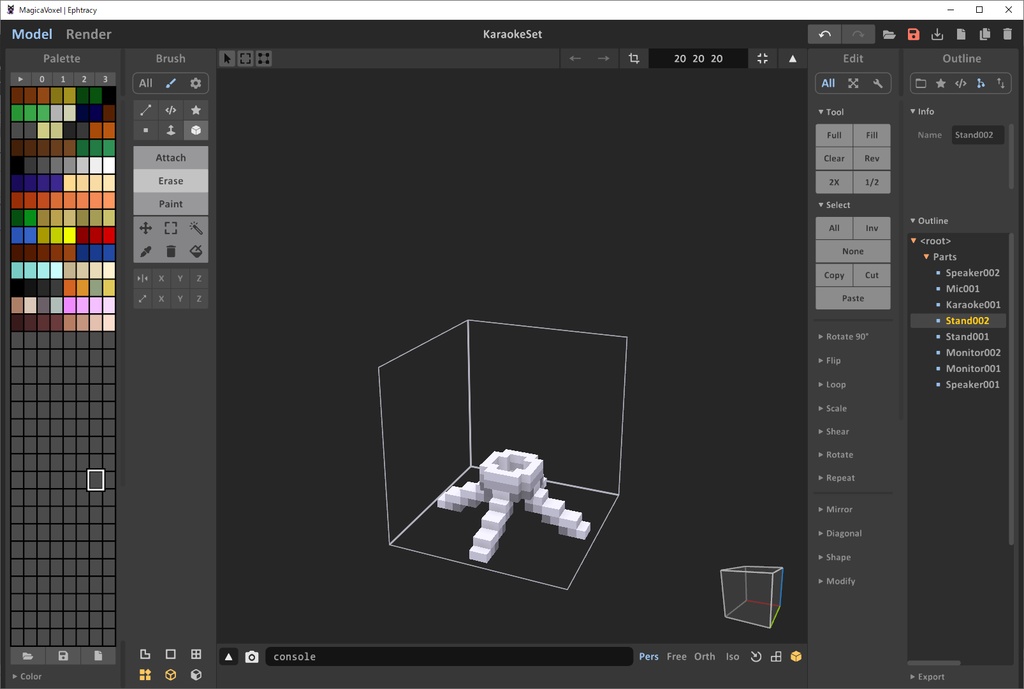Click the export download icon in top bar
1024x689 pixels.
[x=936, y=35]
